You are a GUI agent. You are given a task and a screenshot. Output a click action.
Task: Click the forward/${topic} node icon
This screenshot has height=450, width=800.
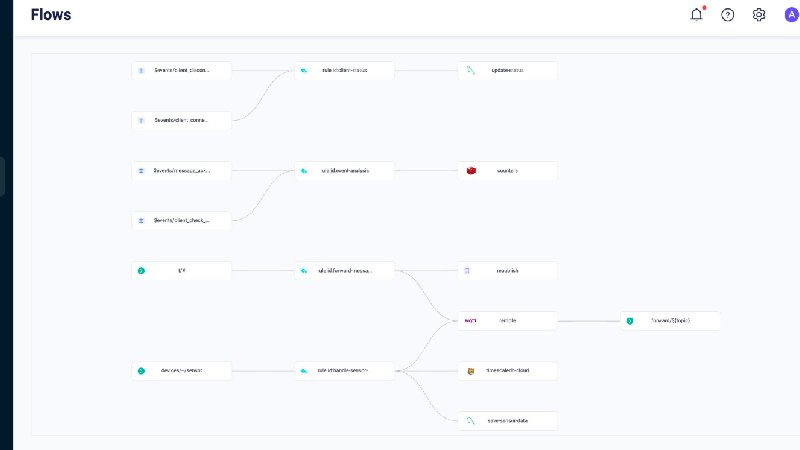tap(630, 321)
